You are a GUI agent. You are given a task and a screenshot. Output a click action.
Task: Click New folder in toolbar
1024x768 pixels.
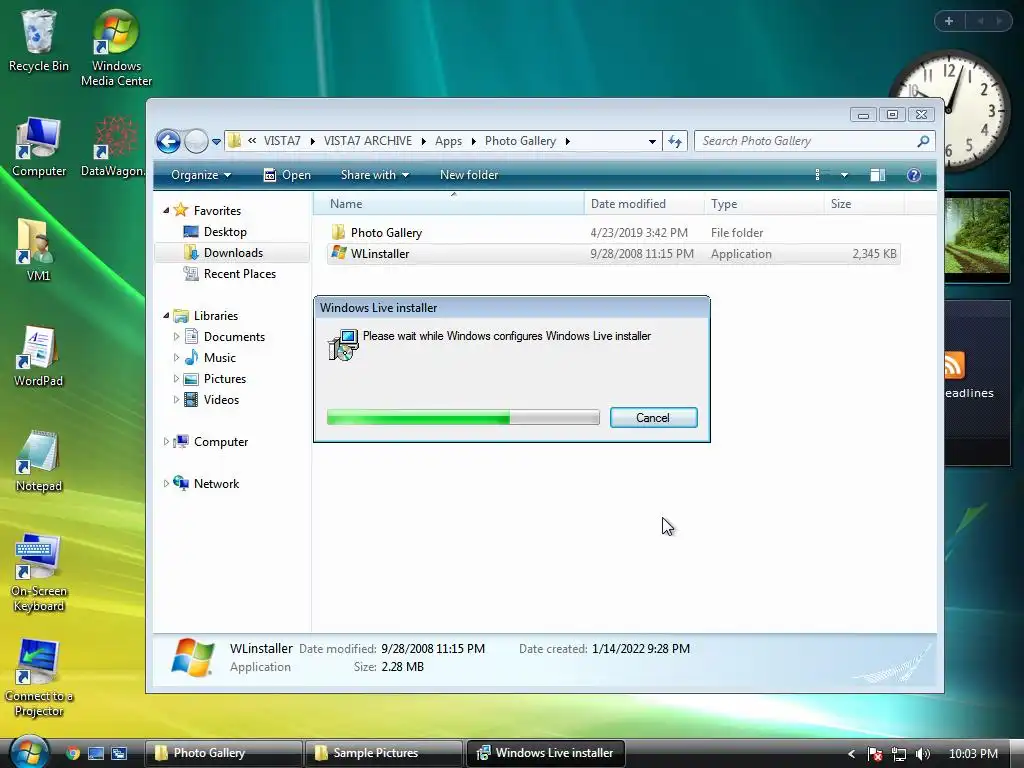(x=469, y=175)
